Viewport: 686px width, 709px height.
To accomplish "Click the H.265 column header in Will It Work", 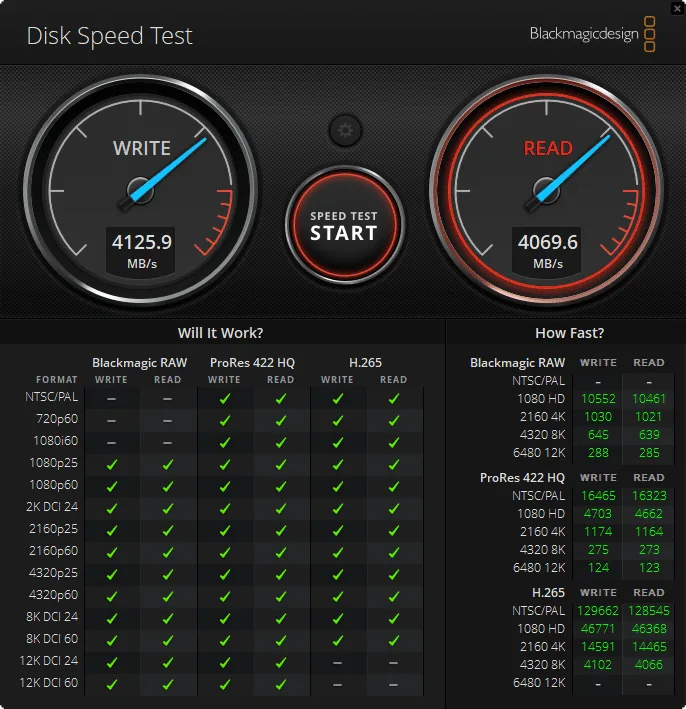I will [x=365, y=363].
